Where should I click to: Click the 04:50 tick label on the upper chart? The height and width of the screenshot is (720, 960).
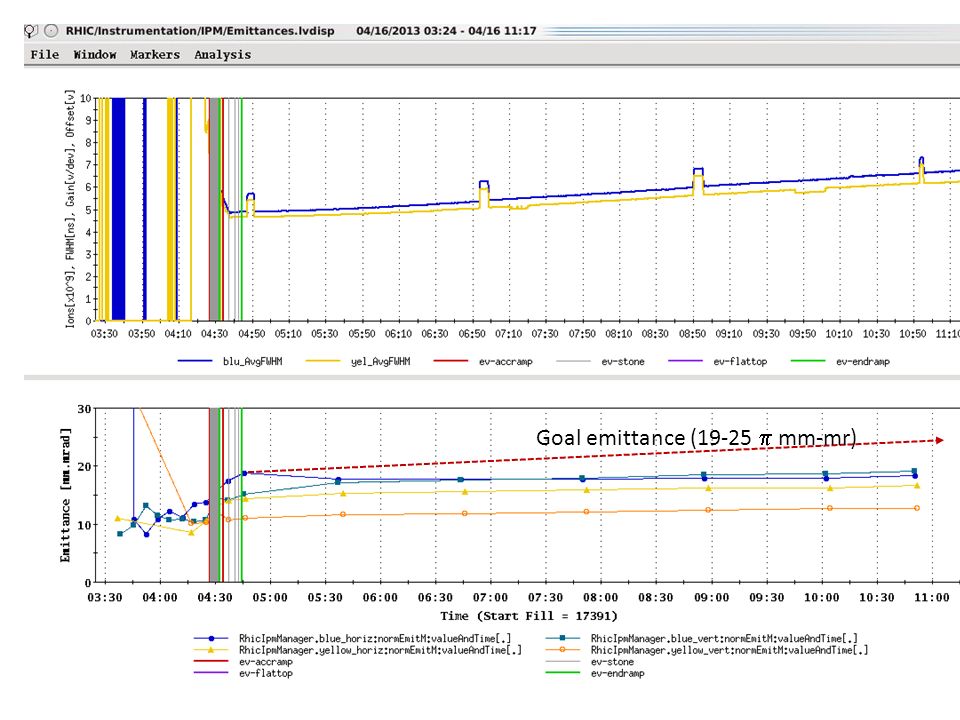(251, 334)
